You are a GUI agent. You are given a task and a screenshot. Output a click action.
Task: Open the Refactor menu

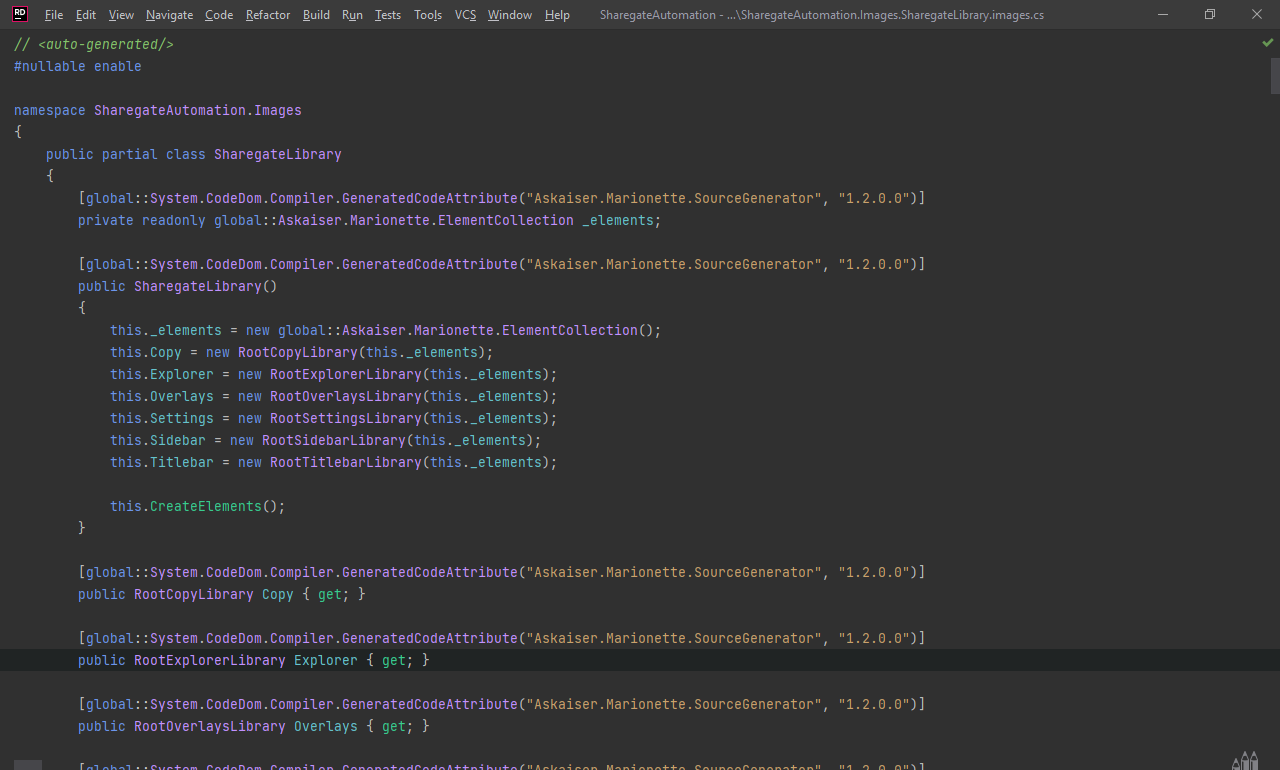click(x=268, y=15)
